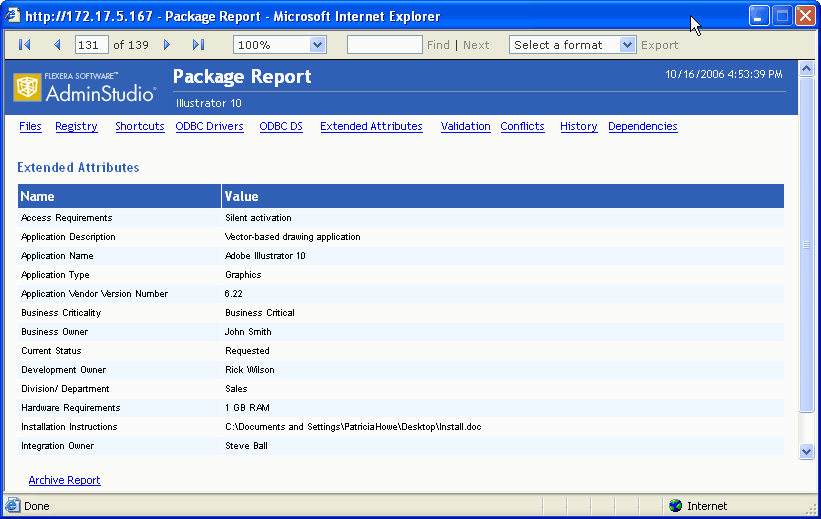Go to first page of report
The image size is (821, 519).
[x=25, y=45]
